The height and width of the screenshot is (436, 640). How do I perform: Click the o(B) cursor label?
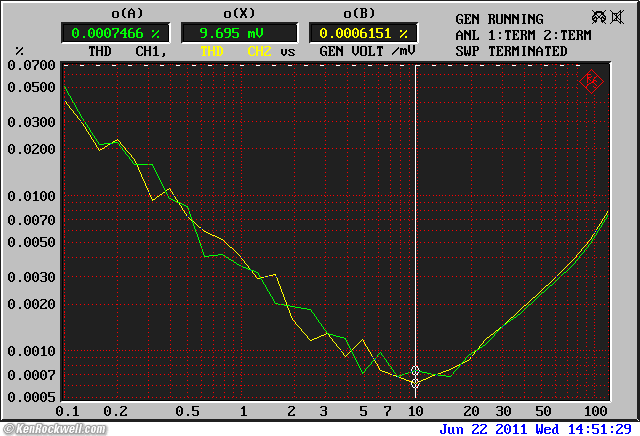click(x=359, y=13)
